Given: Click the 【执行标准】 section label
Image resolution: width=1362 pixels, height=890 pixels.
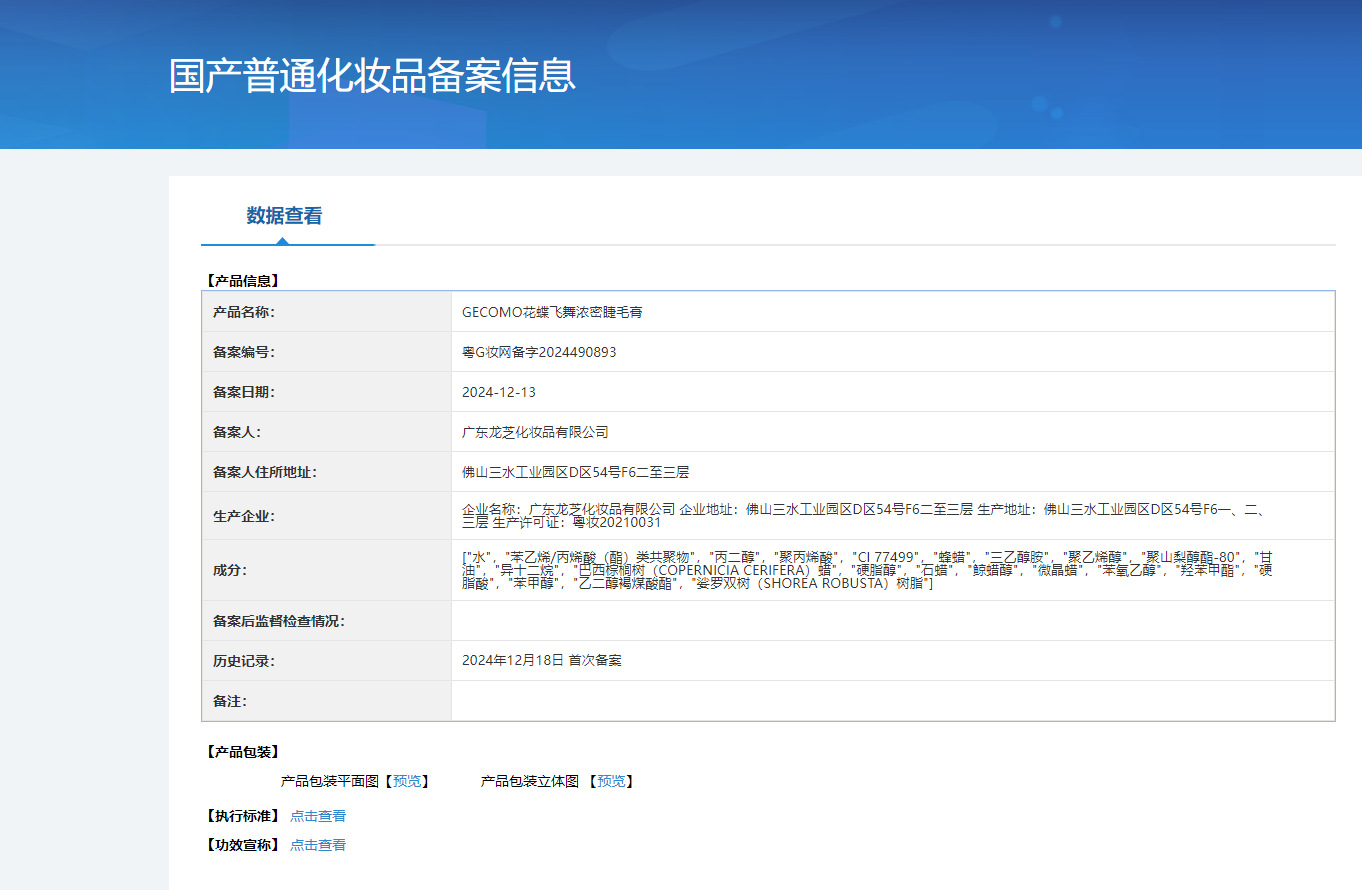Looking at the screenshot, I should tap(241, 816).
